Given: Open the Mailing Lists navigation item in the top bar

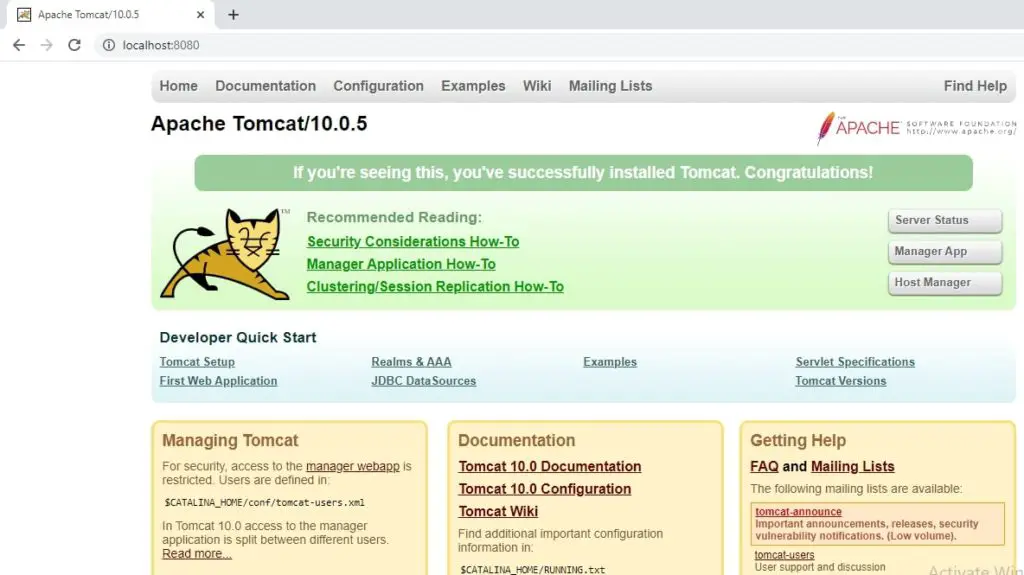Looking at the screenshot, I should tap(610, 86).
